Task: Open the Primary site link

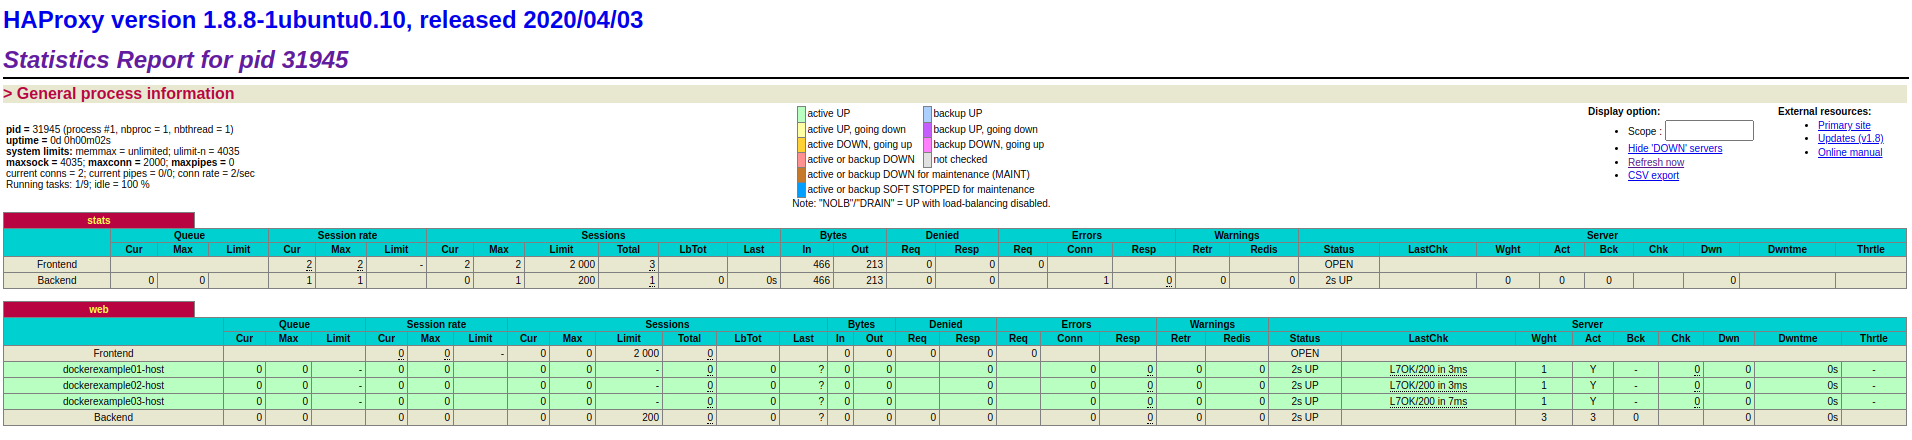Action: click(x=1844, y=125)
